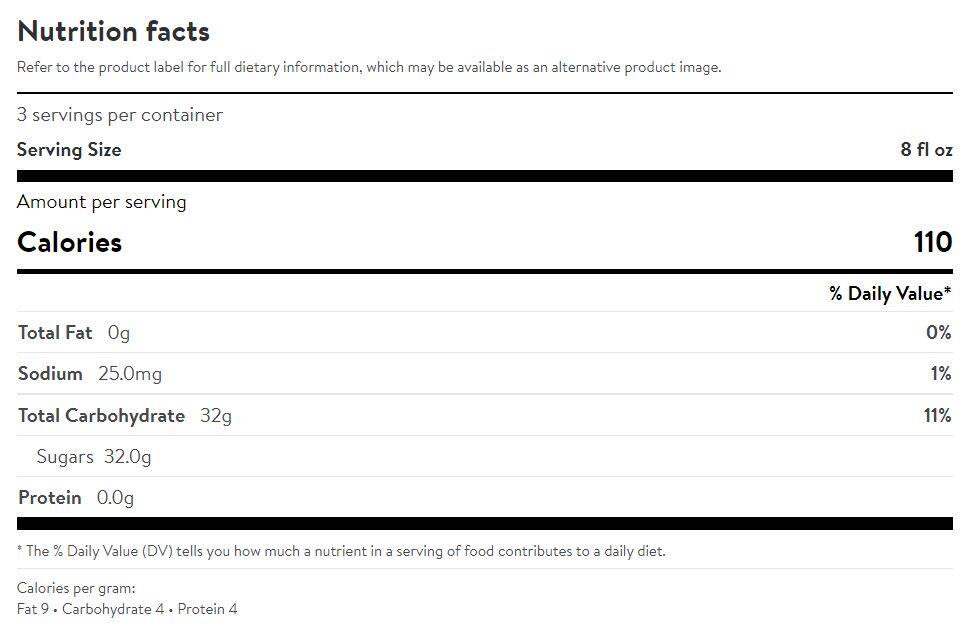Click the 1% sodium daily value
Viewport: 966px width, 628px height.
point(940,374)
